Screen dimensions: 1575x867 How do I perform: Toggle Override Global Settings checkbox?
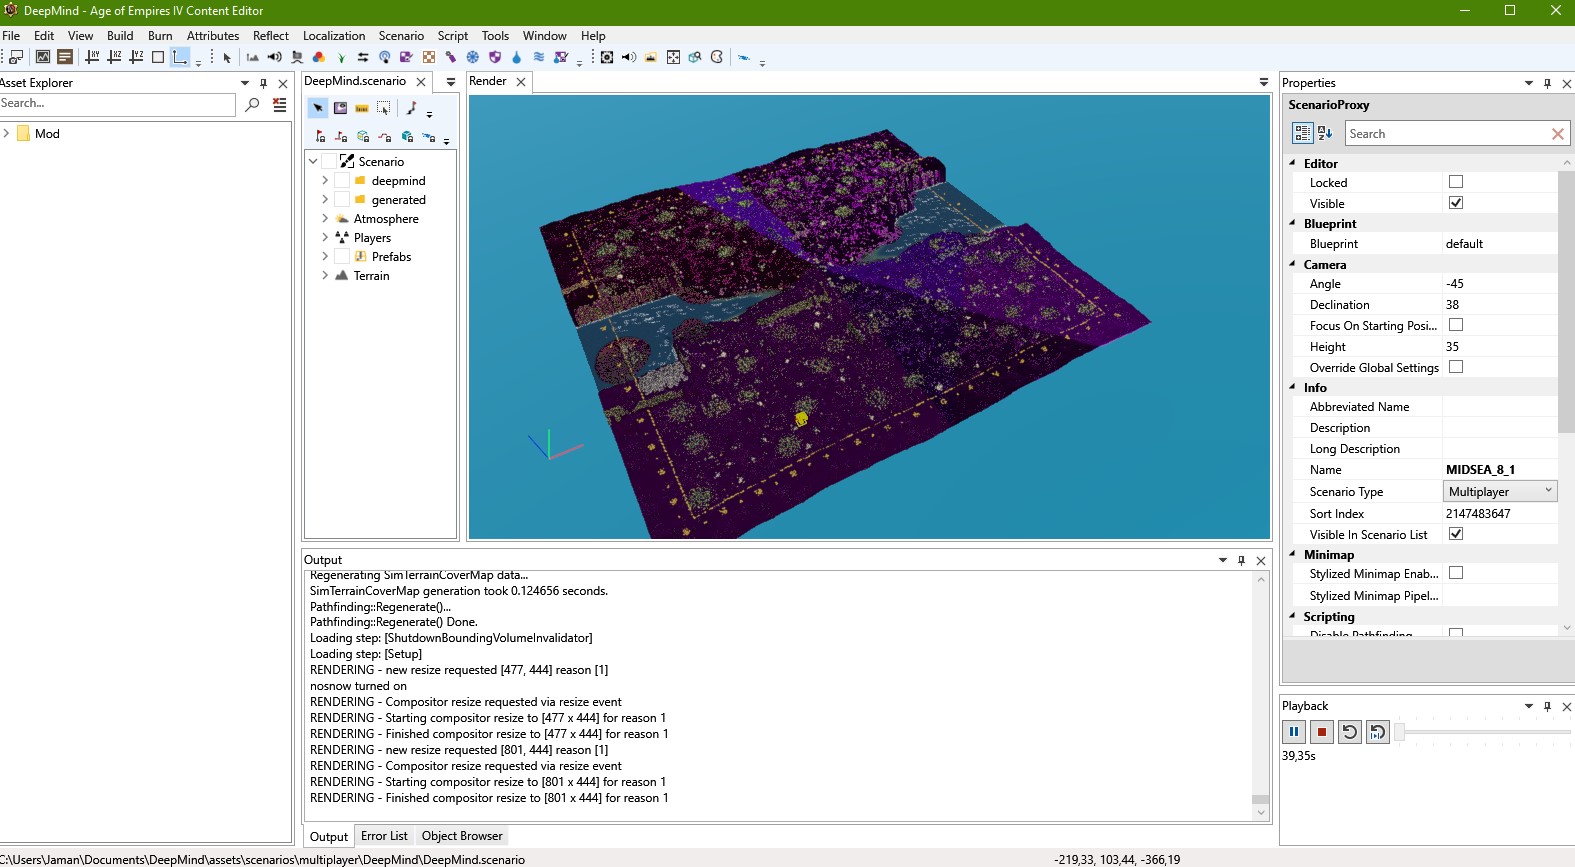(x=1456, y=367)
